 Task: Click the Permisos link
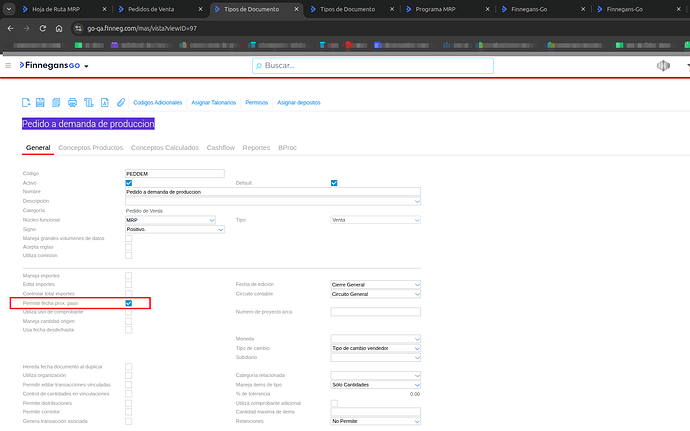pos(257,103)
